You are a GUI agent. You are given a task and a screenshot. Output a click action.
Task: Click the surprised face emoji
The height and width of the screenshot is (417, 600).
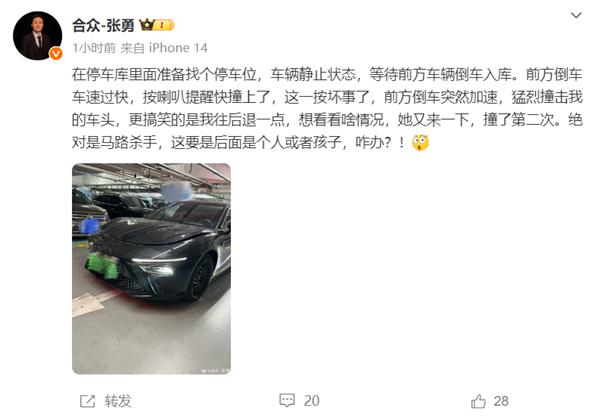coord(420,143)
